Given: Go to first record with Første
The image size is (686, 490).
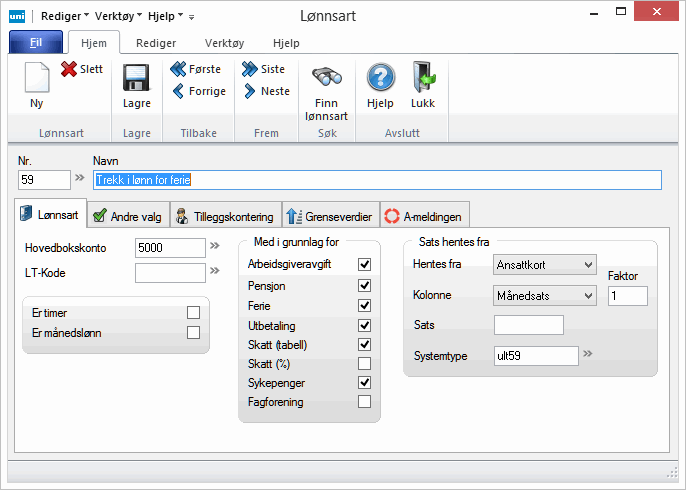Looking at the screenshot, I should 179,69.
